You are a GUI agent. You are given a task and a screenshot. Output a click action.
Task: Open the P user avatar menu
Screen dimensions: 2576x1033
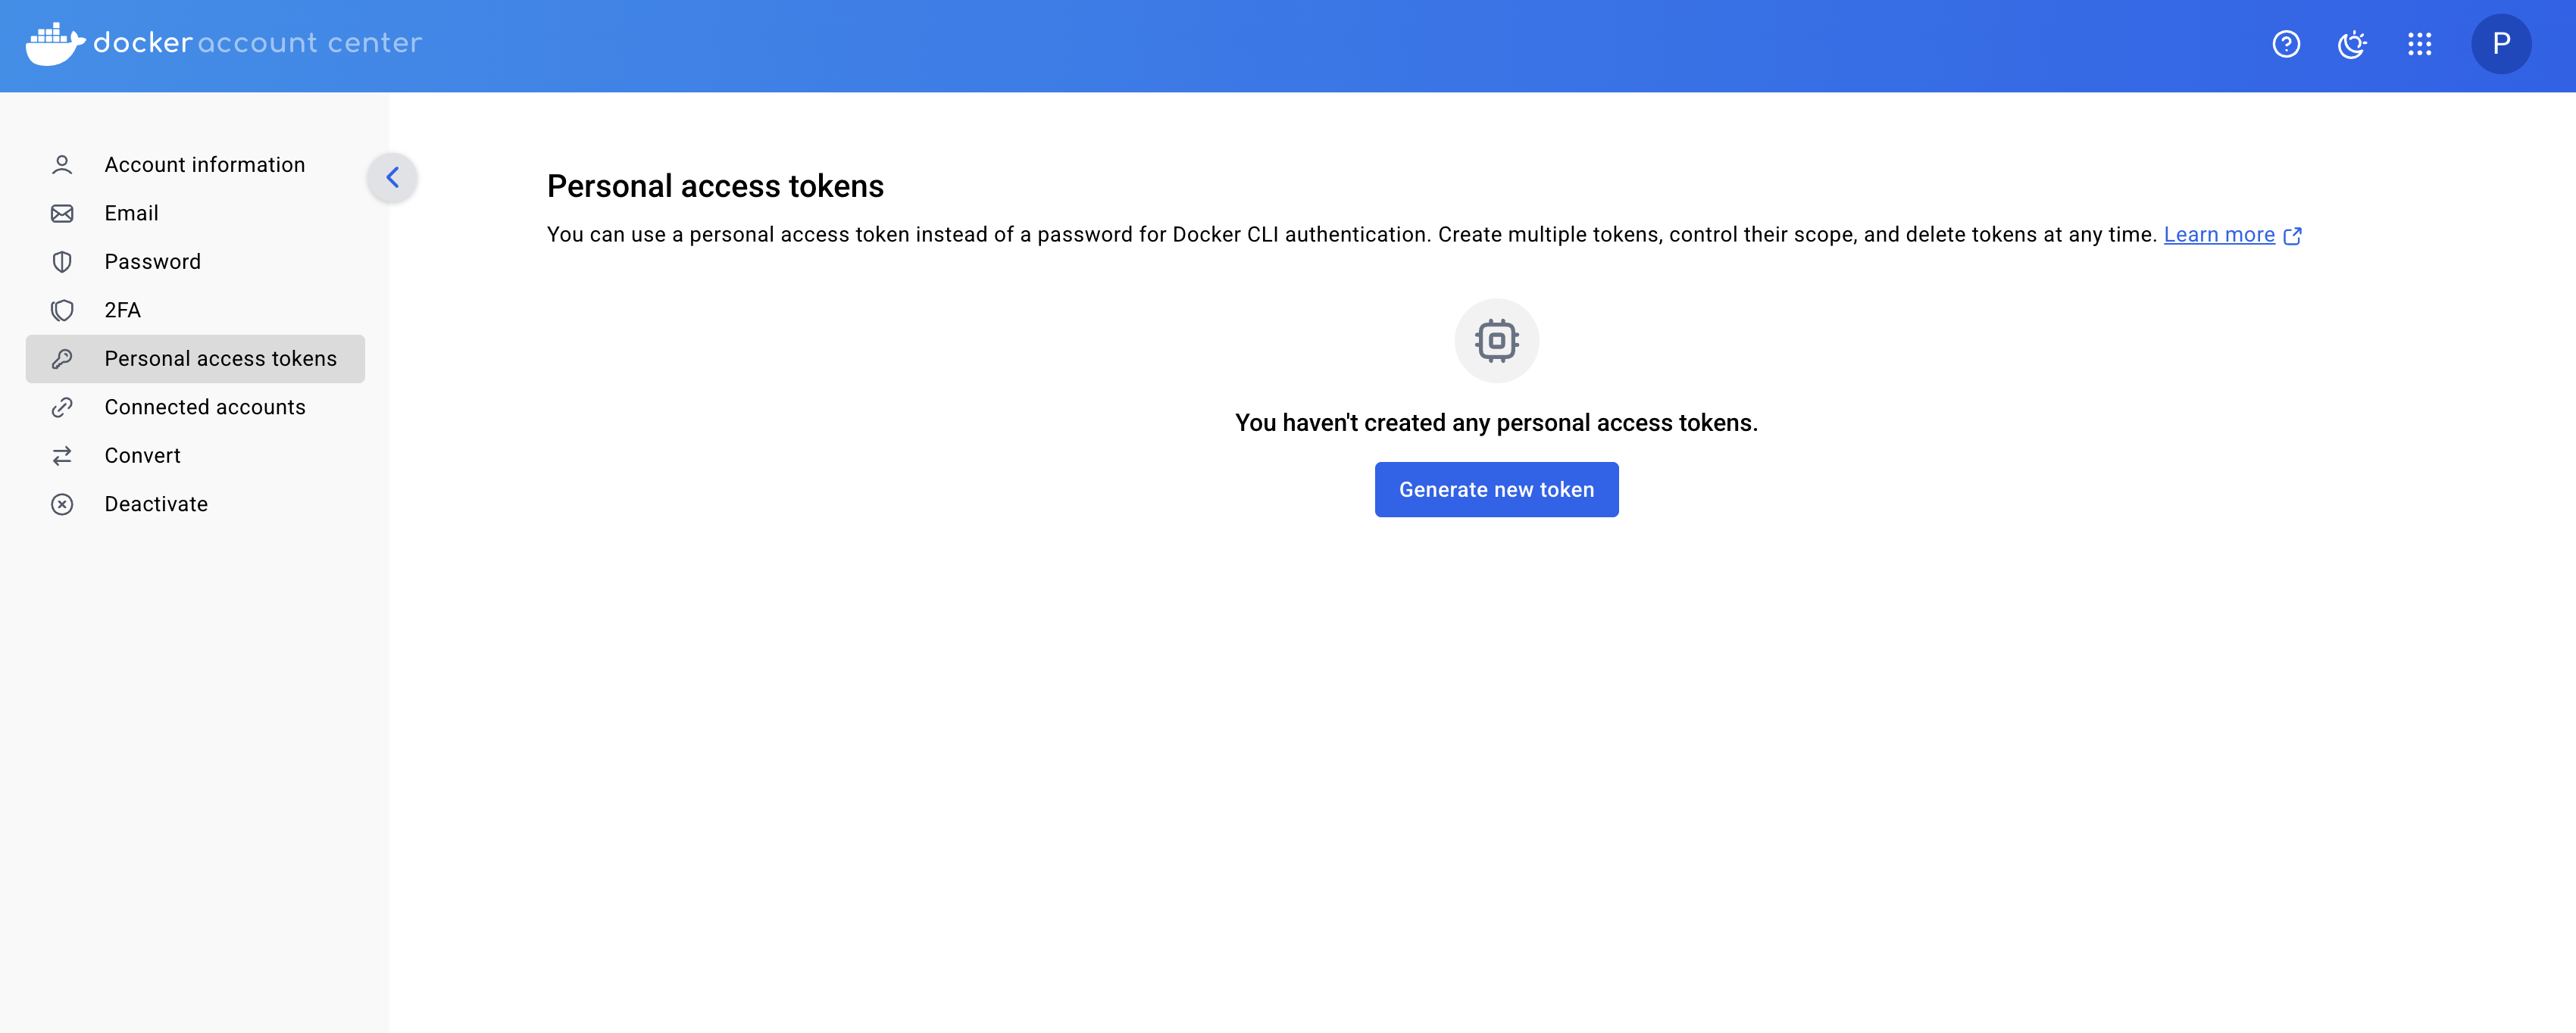tap(2500, 44)
